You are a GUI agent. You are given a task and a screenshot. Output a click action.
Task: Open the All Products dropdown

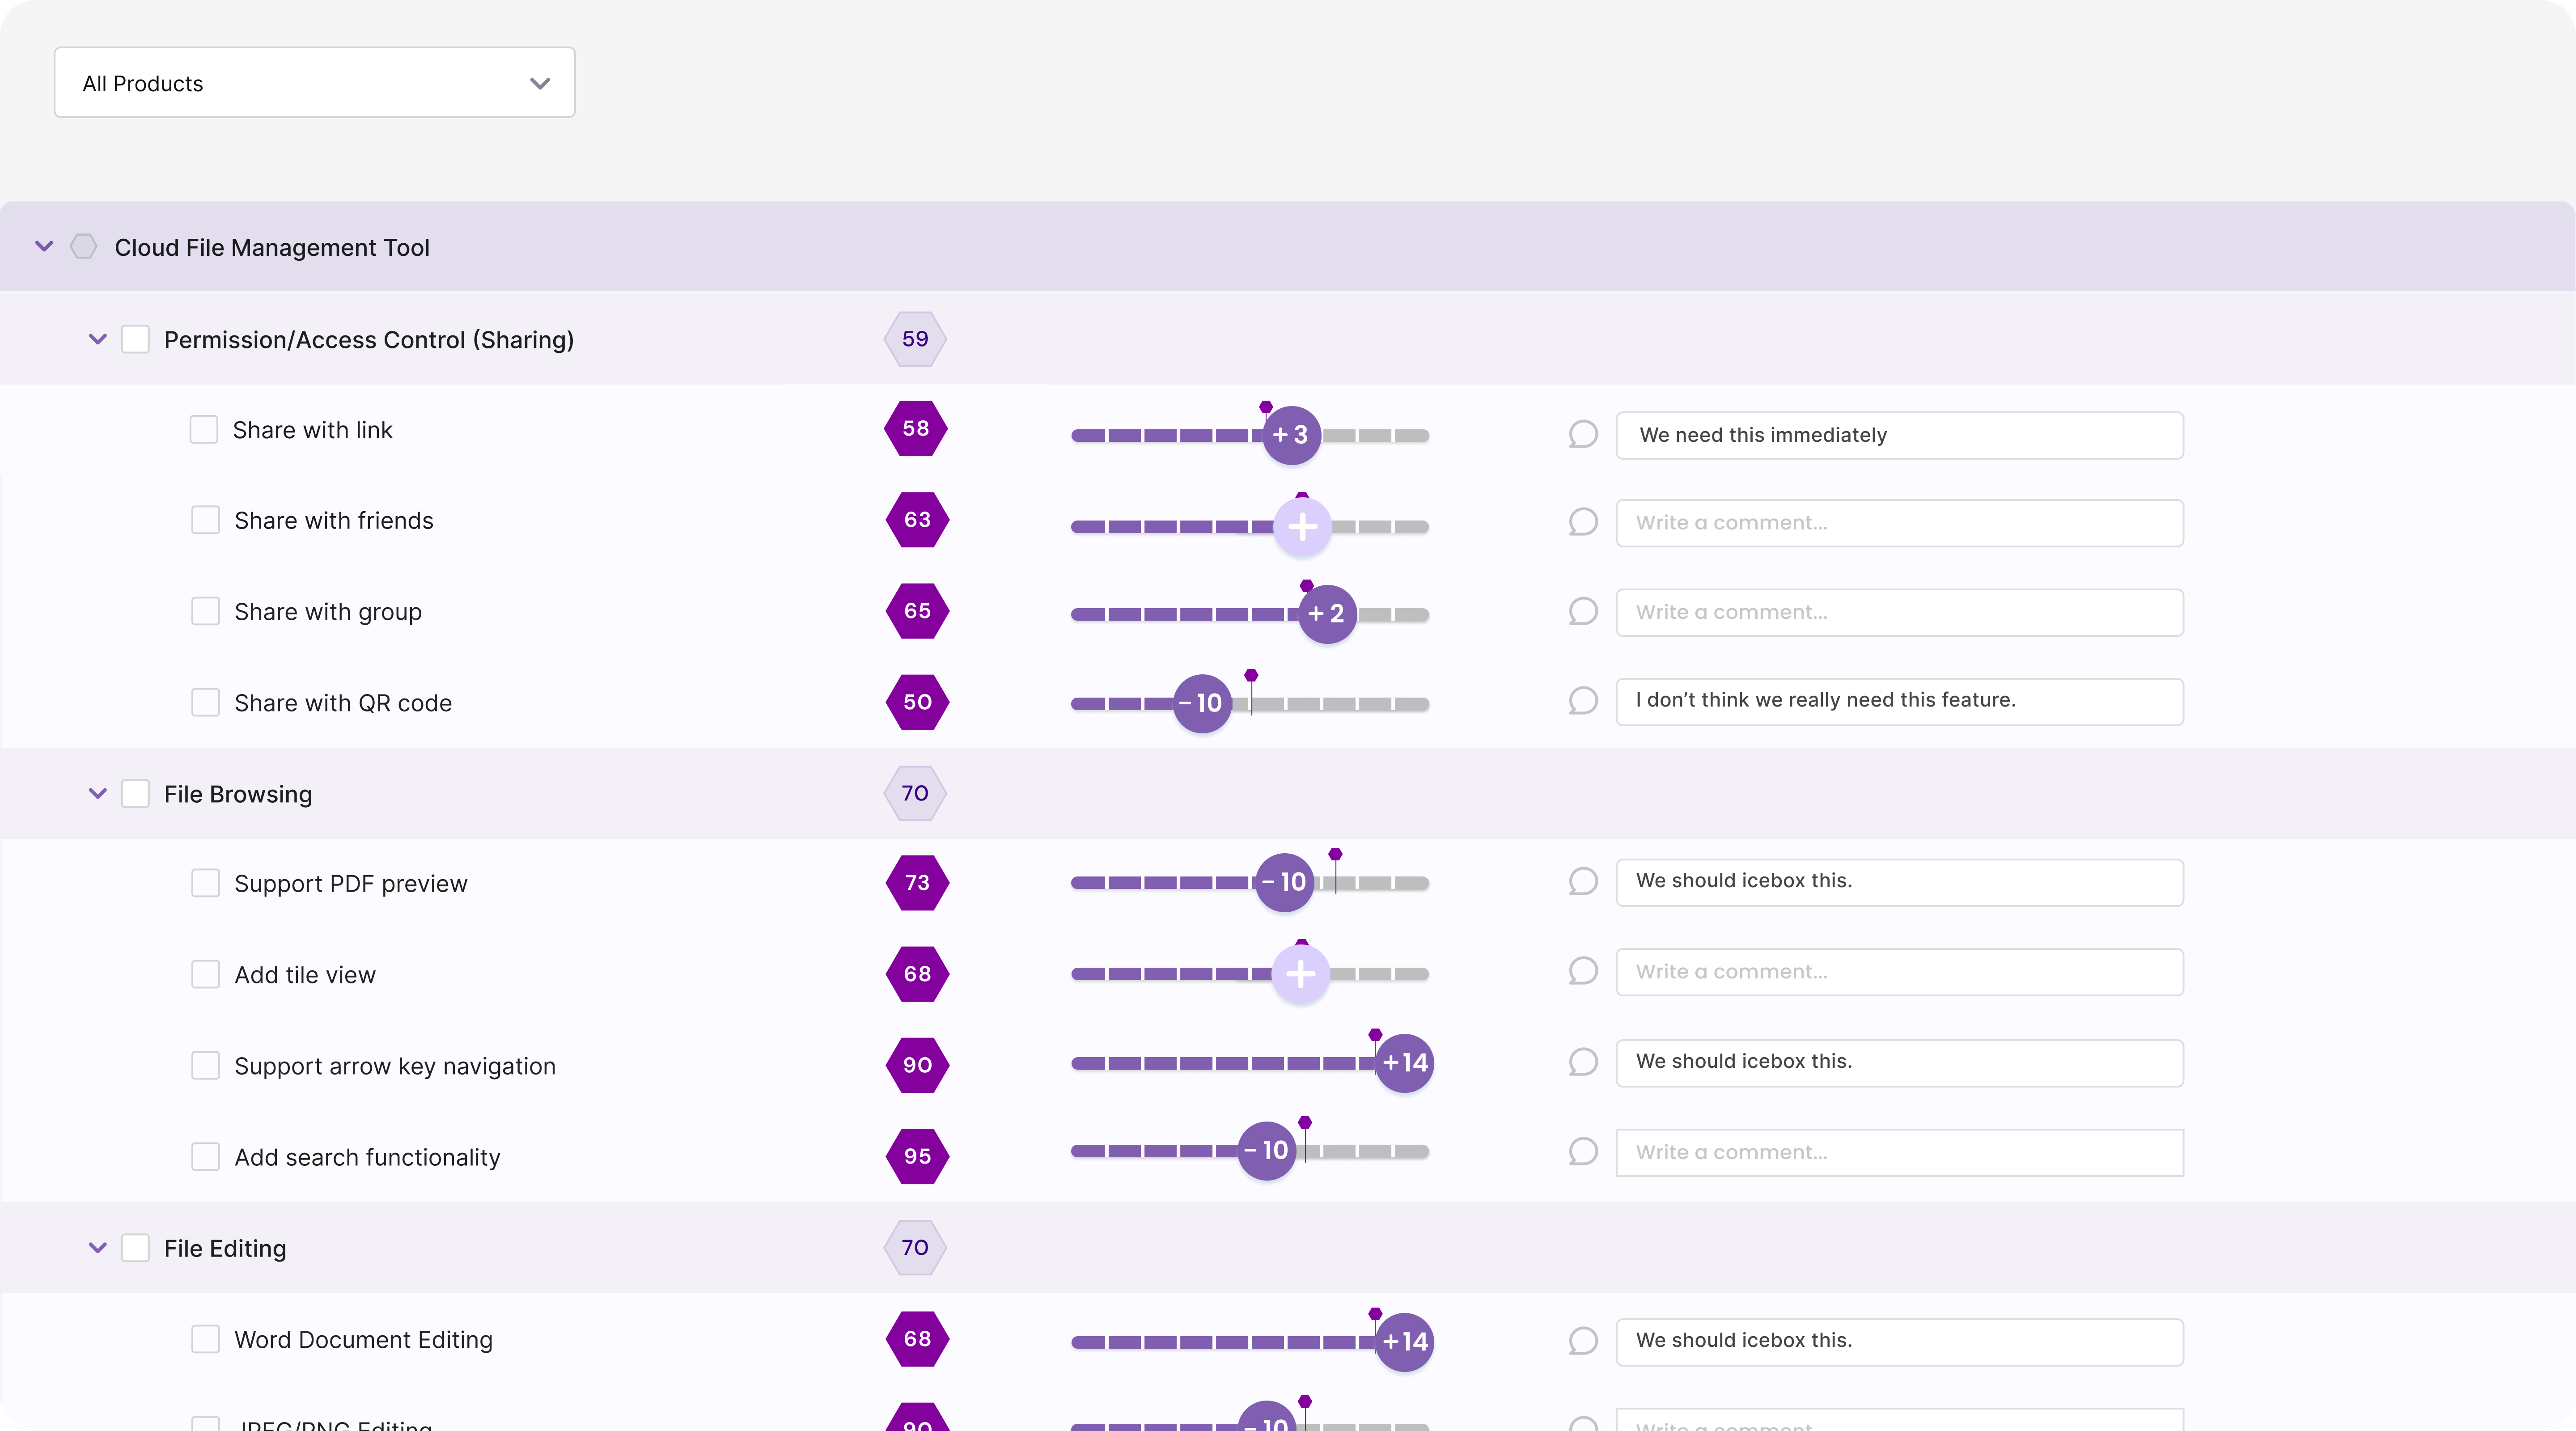click(x=314, y=83)
